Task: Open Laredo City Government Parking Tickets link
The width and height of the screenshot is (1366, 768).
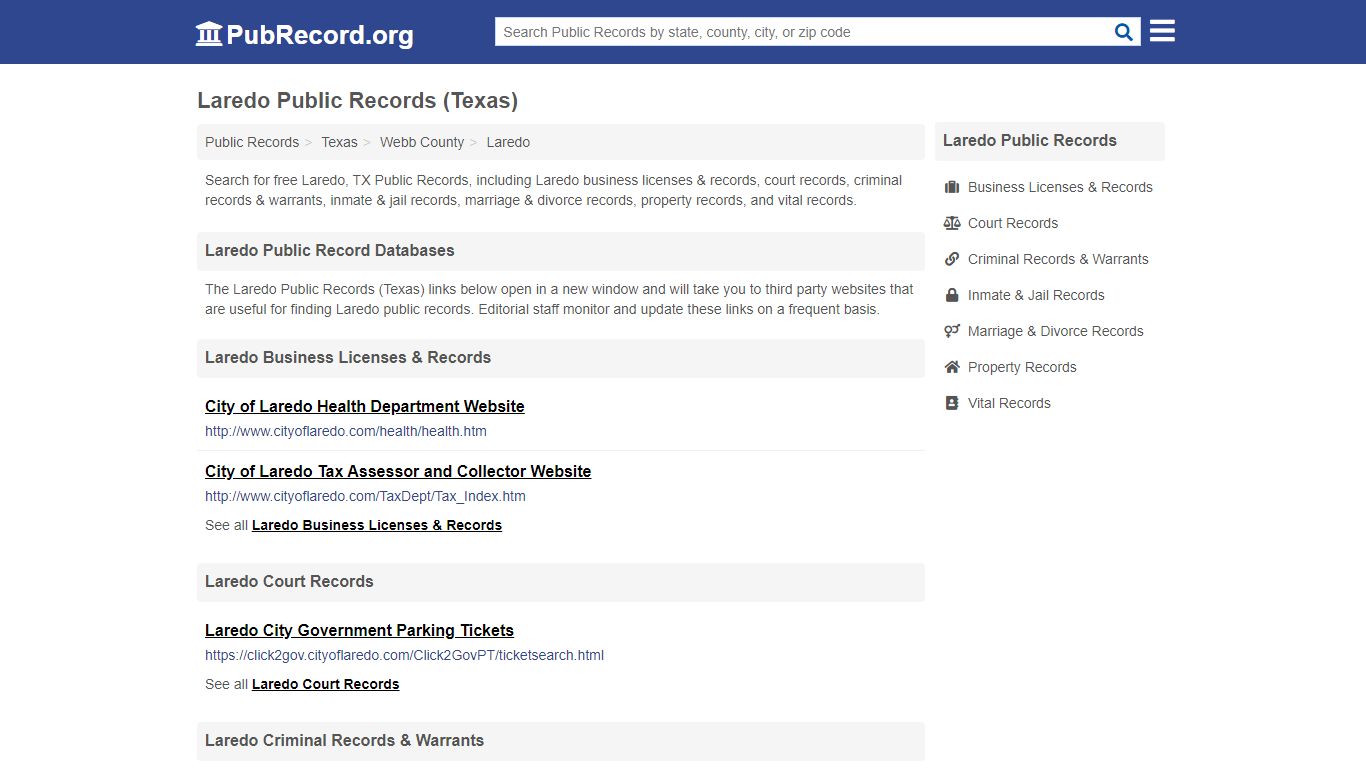Action: coord(359,630)
